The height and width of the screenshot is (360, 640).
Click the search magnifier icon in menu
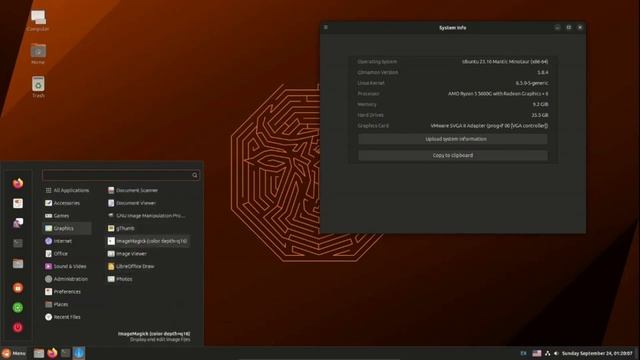(195, 175)
